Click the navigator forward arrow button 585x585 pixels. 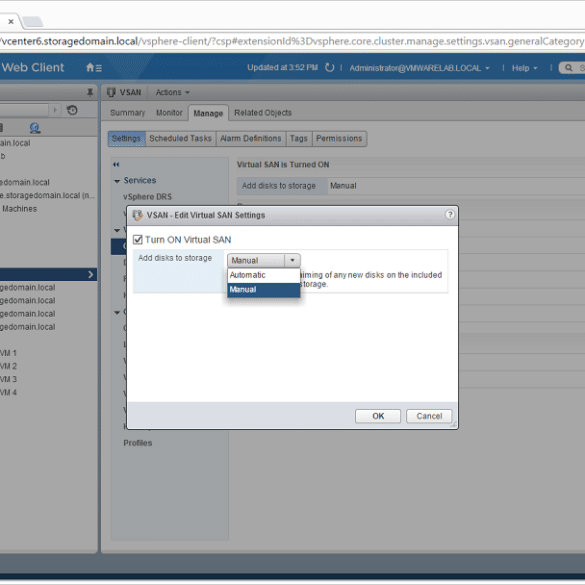pyautogui.click(x=55, y=110)
